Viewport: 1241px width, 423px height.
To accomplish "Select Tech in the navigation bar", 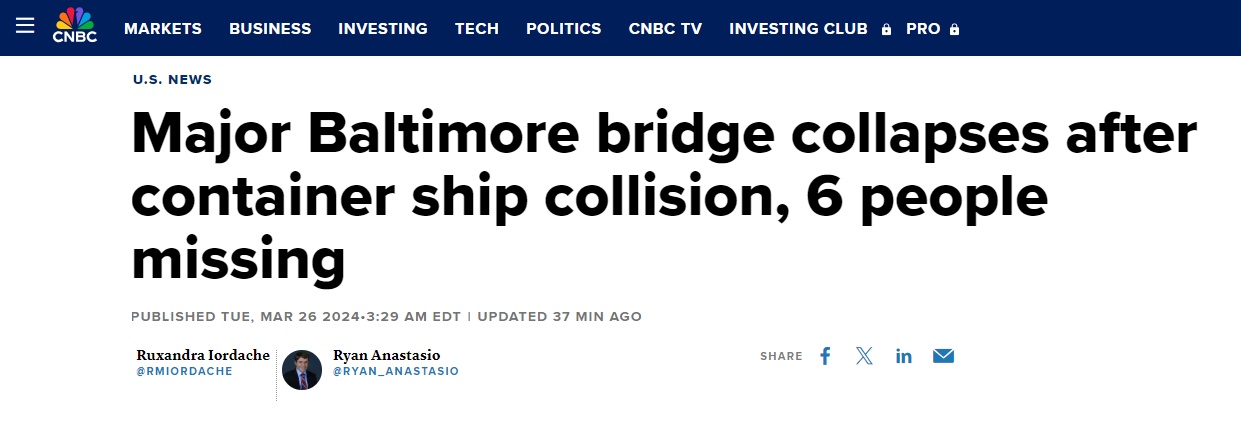I will (477, 29).
